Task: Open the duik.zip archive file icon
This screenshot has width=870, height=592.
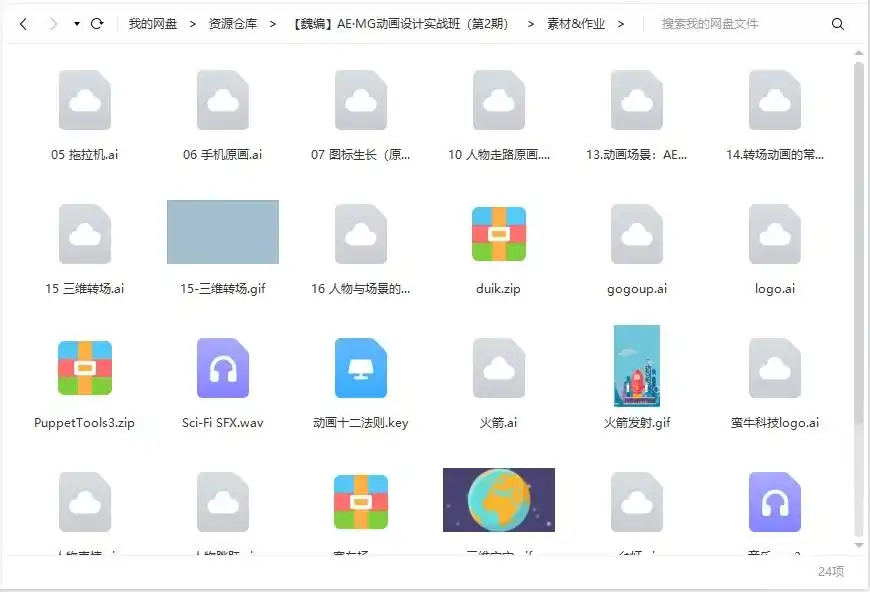Action: tap(499, 232)
